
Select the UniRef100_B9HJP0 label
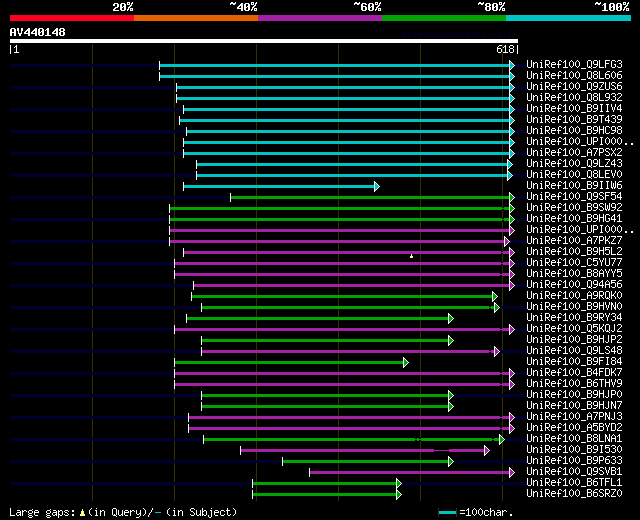(574, 395)
